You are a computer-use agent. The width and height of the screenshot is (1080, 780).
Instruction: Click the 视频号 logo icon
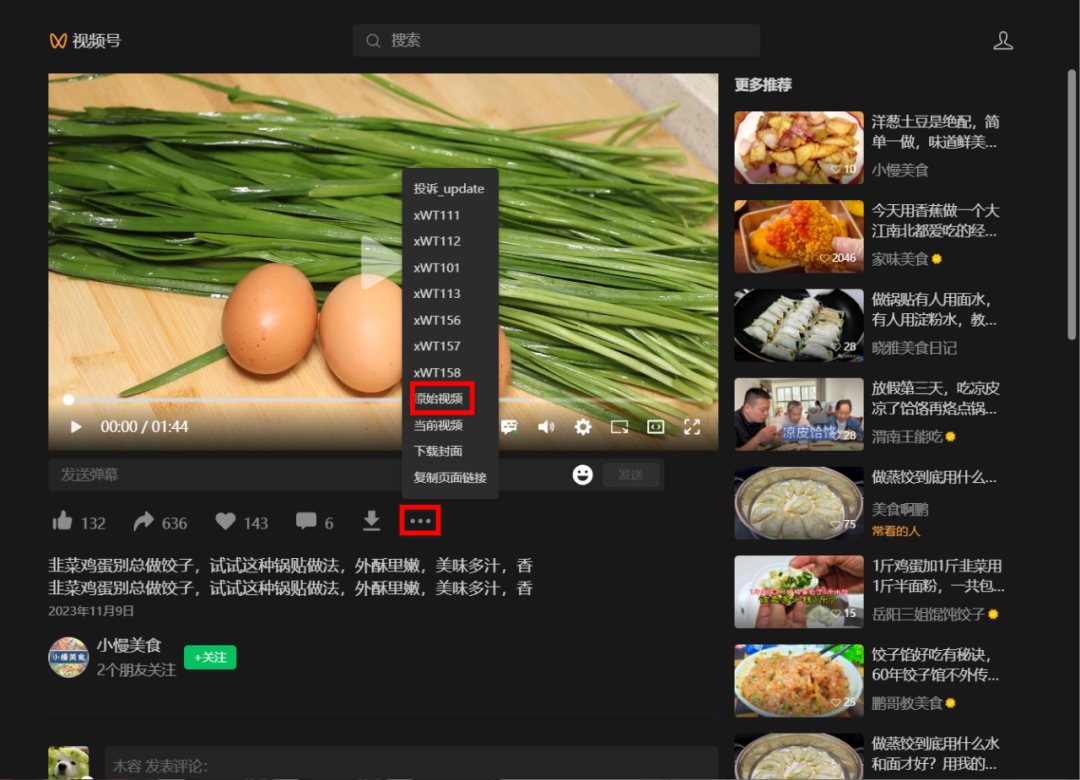(x=58, y=41)
